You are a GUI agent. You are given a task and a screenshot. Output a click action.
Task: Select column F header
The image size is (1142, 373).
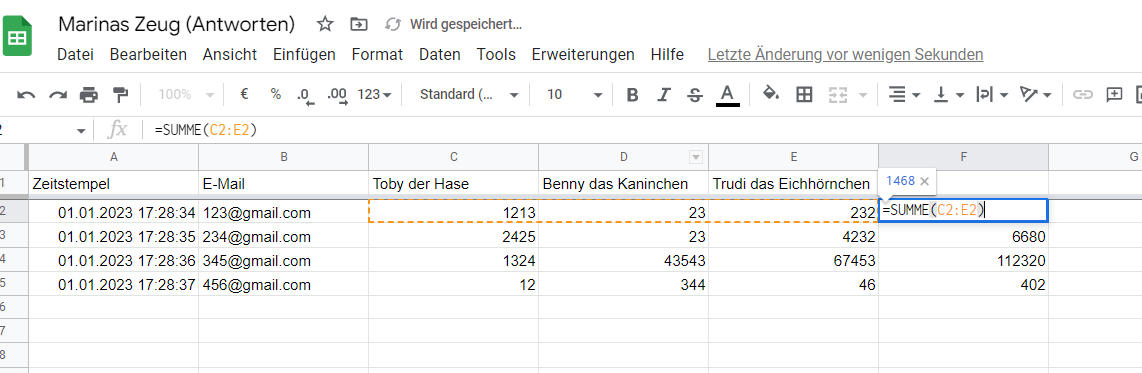[x=964, y=157]
